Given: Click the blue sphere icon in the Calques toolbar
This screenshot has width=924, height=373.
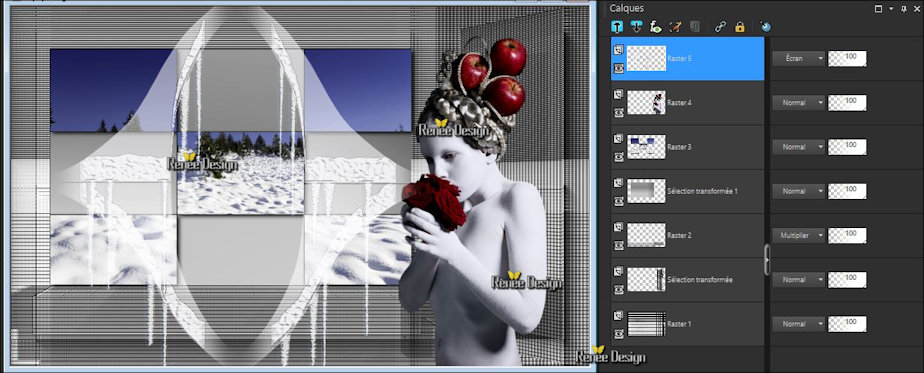Looking at the screenshot, I should click(765, 27).
